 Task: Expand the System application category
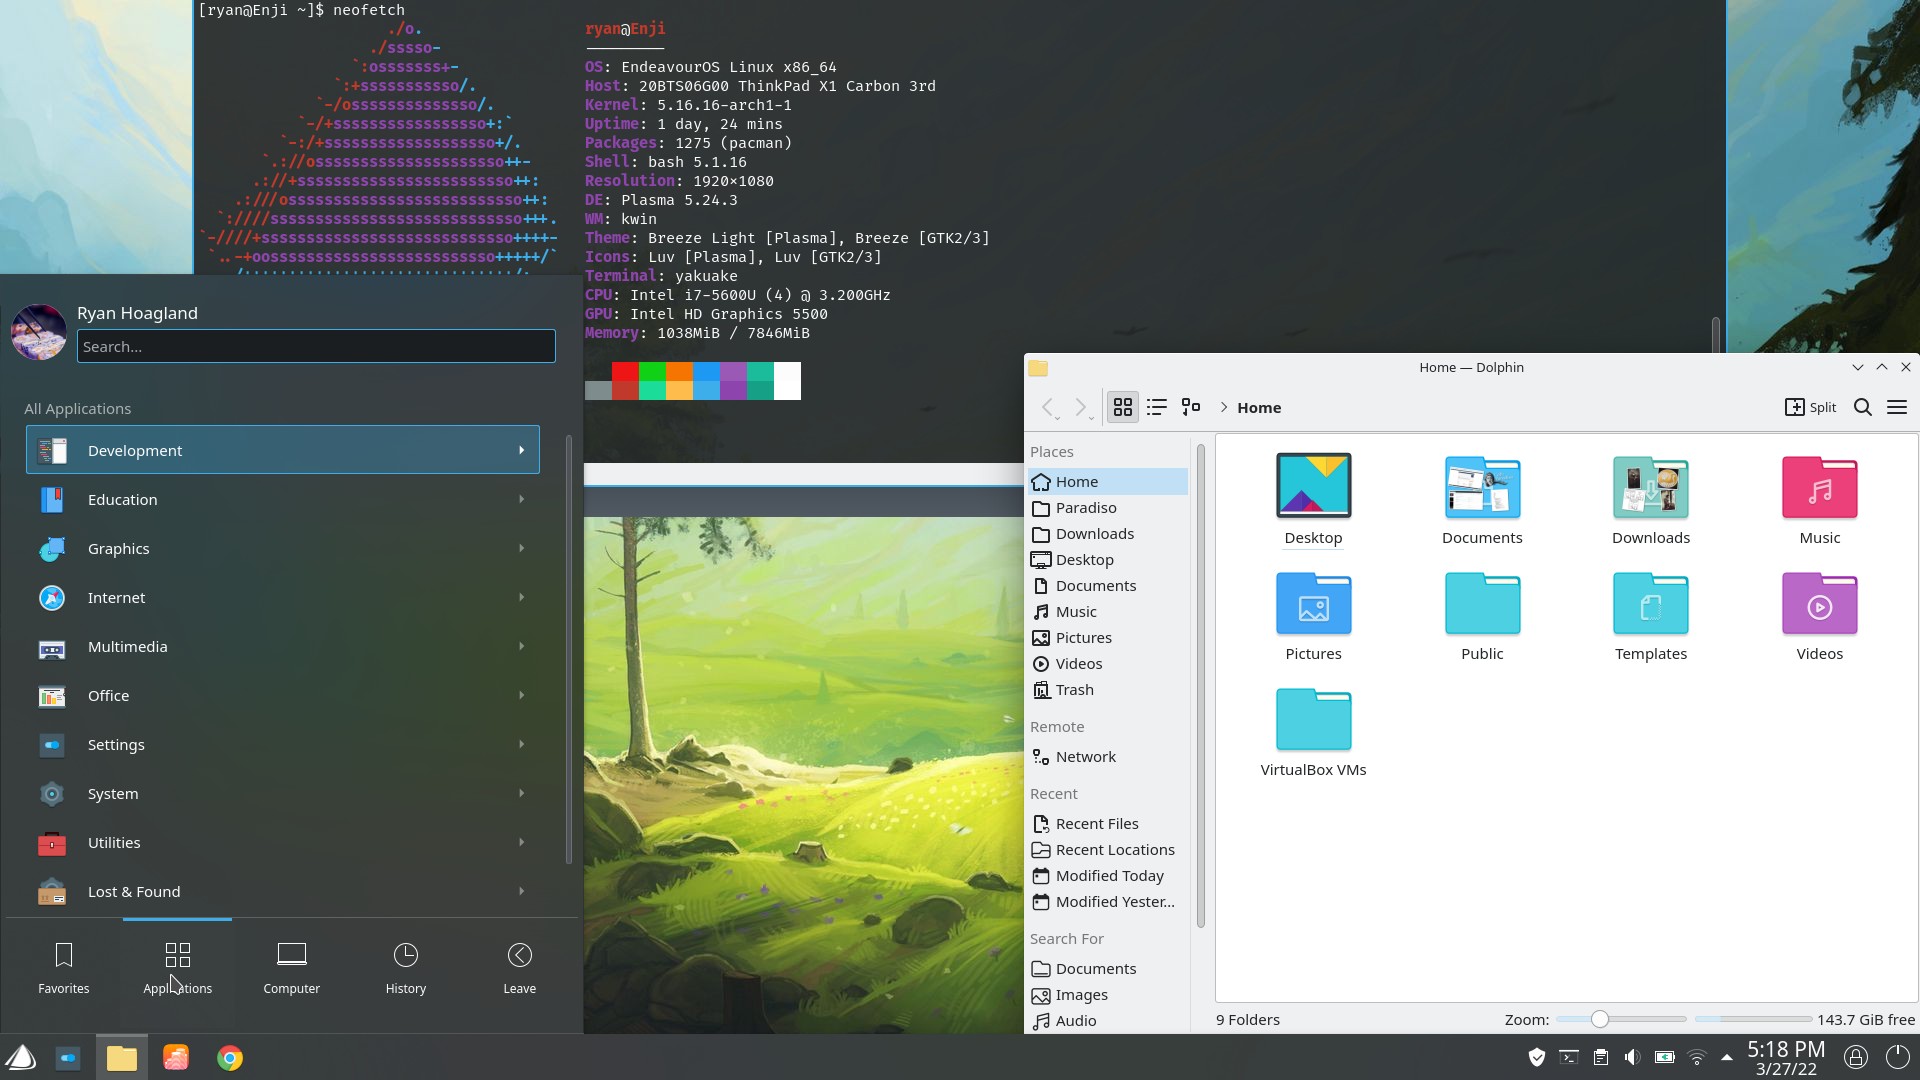(283, 793)
